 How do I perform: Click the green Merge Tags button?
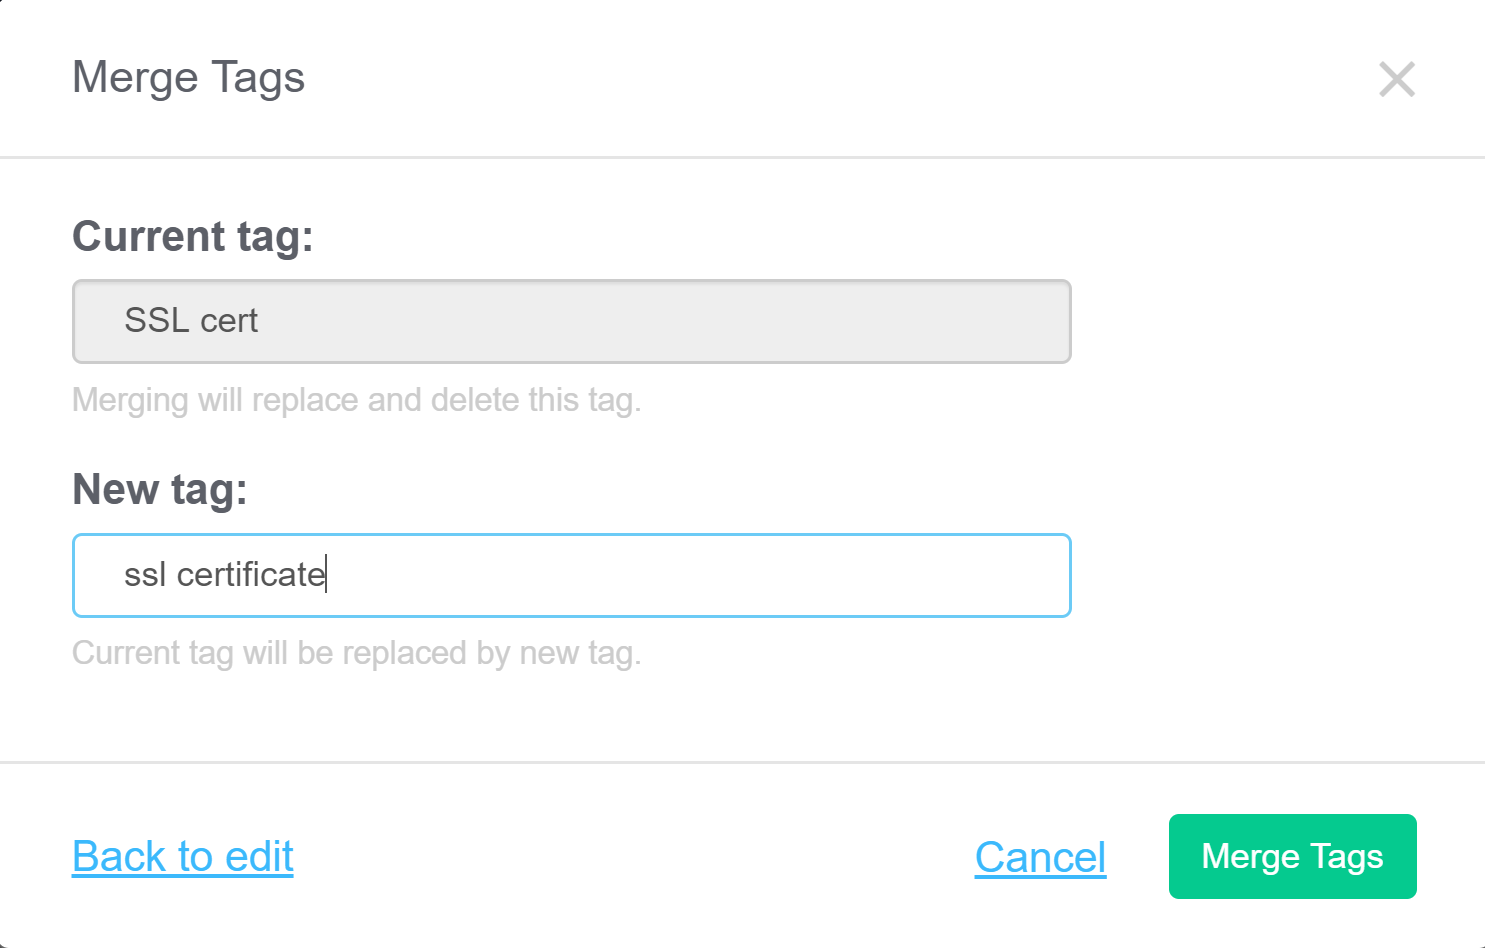1292,856
